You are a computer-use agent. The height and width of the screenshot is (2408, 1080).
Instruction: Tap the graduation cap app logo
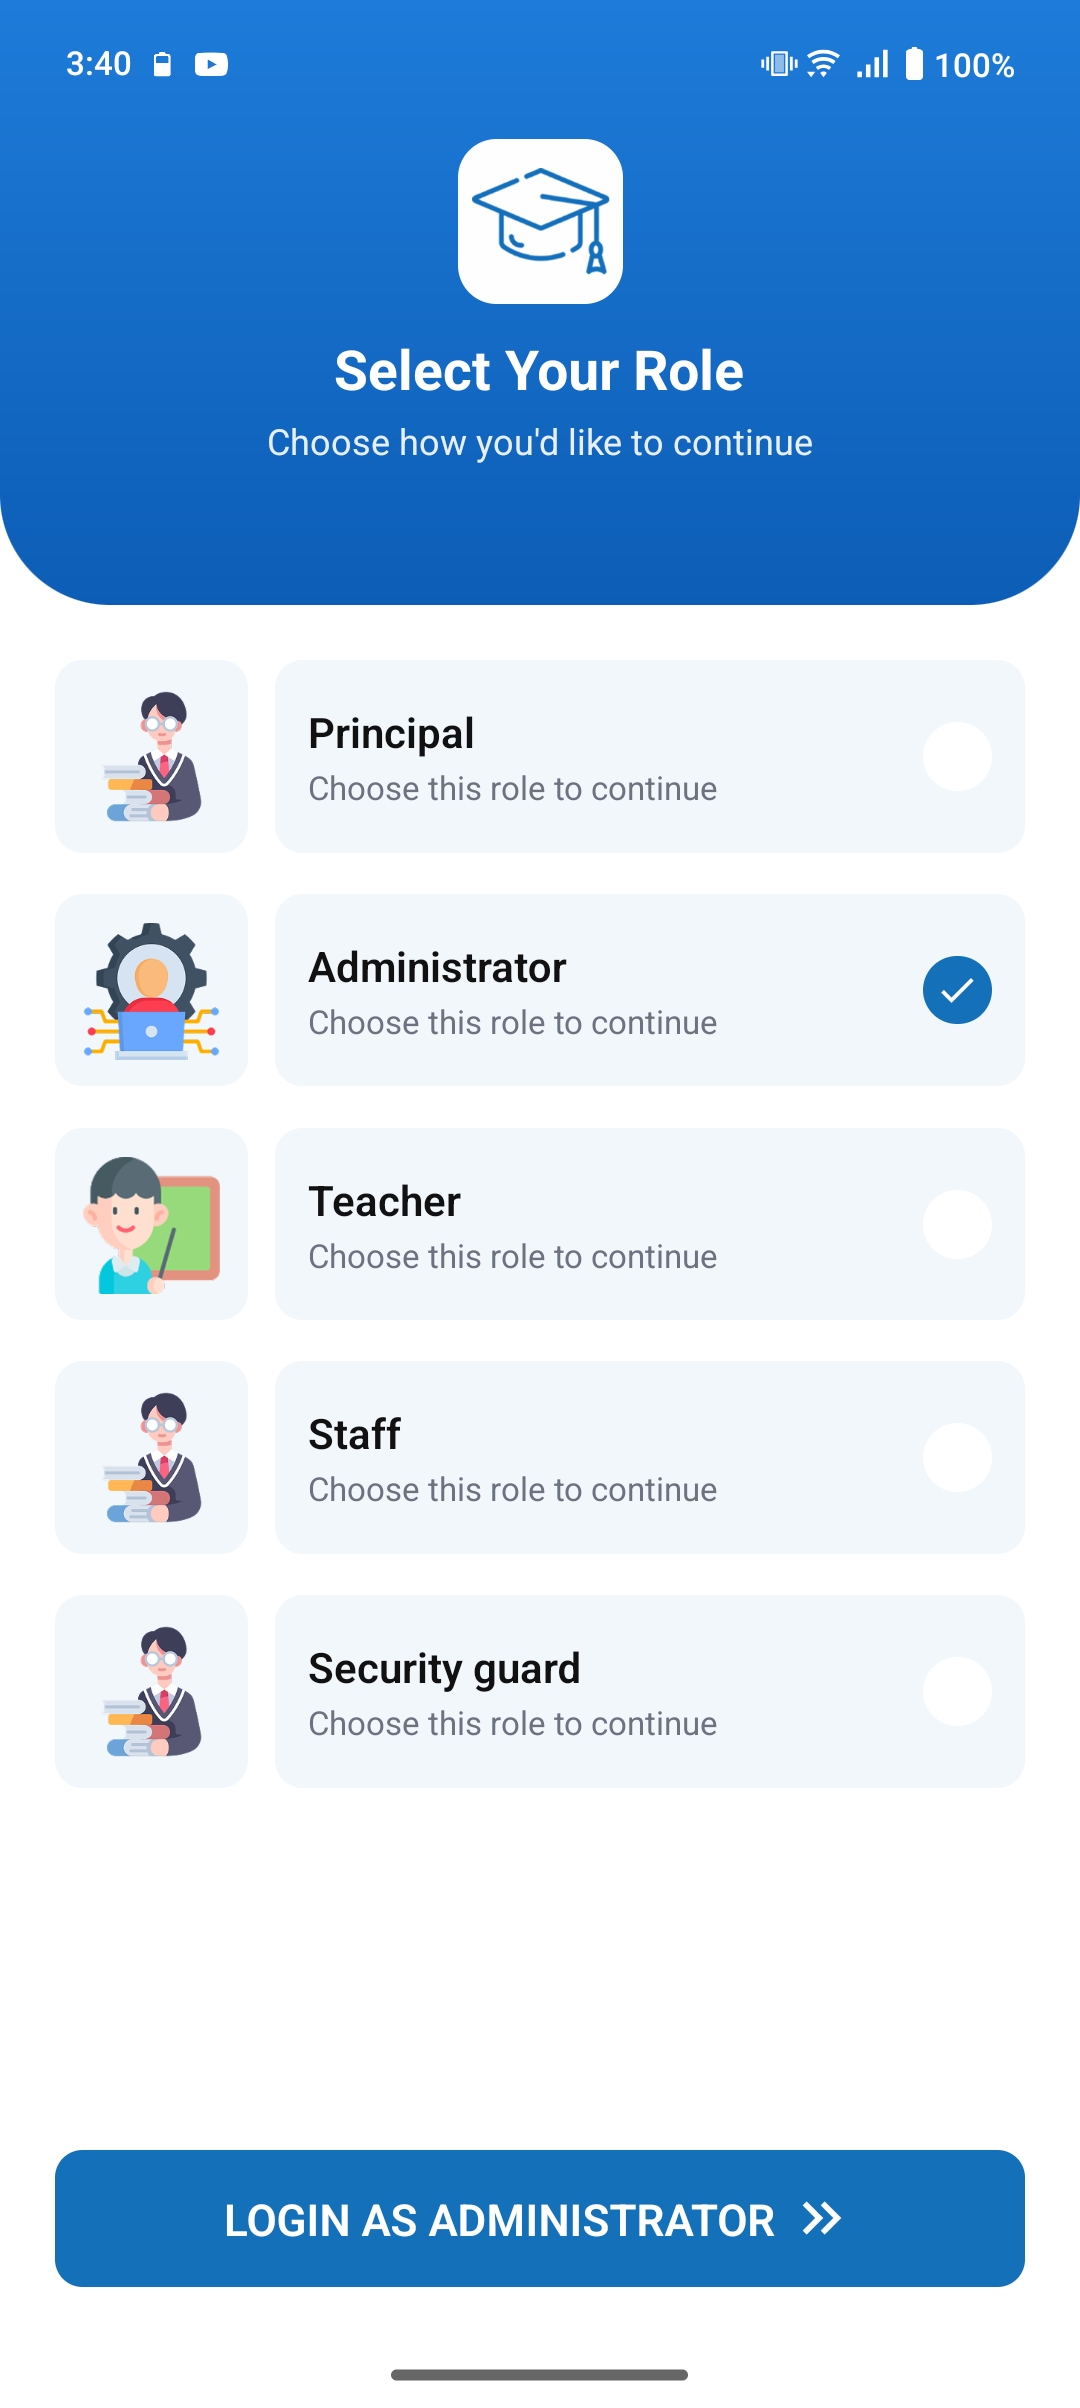coord(540,221)
